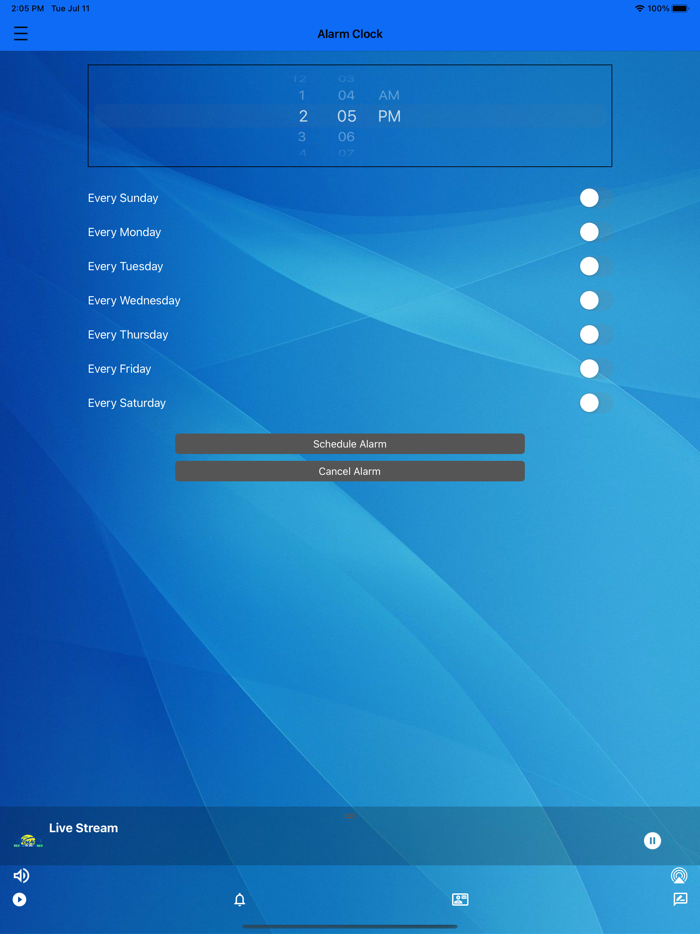Tap the volume speaker icon
Image resolution: width=700 pixels, height=934 pixels.
pos(21,875)
